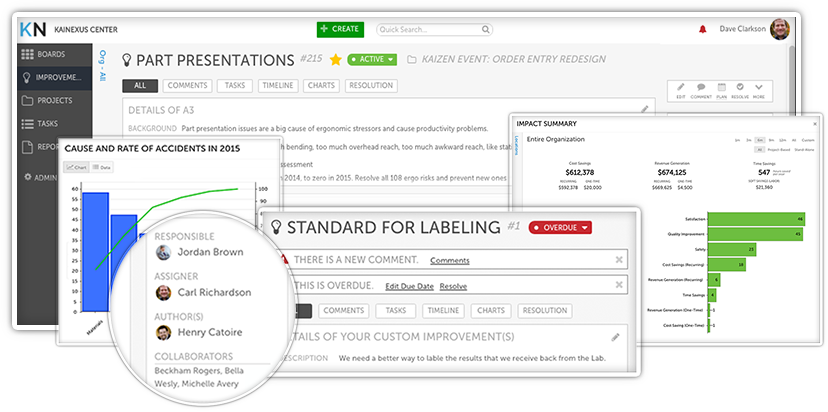Select the 6m range in Impact Summary
The height and width of the screenshot is (412, 828).
click(x=760, y=140)
